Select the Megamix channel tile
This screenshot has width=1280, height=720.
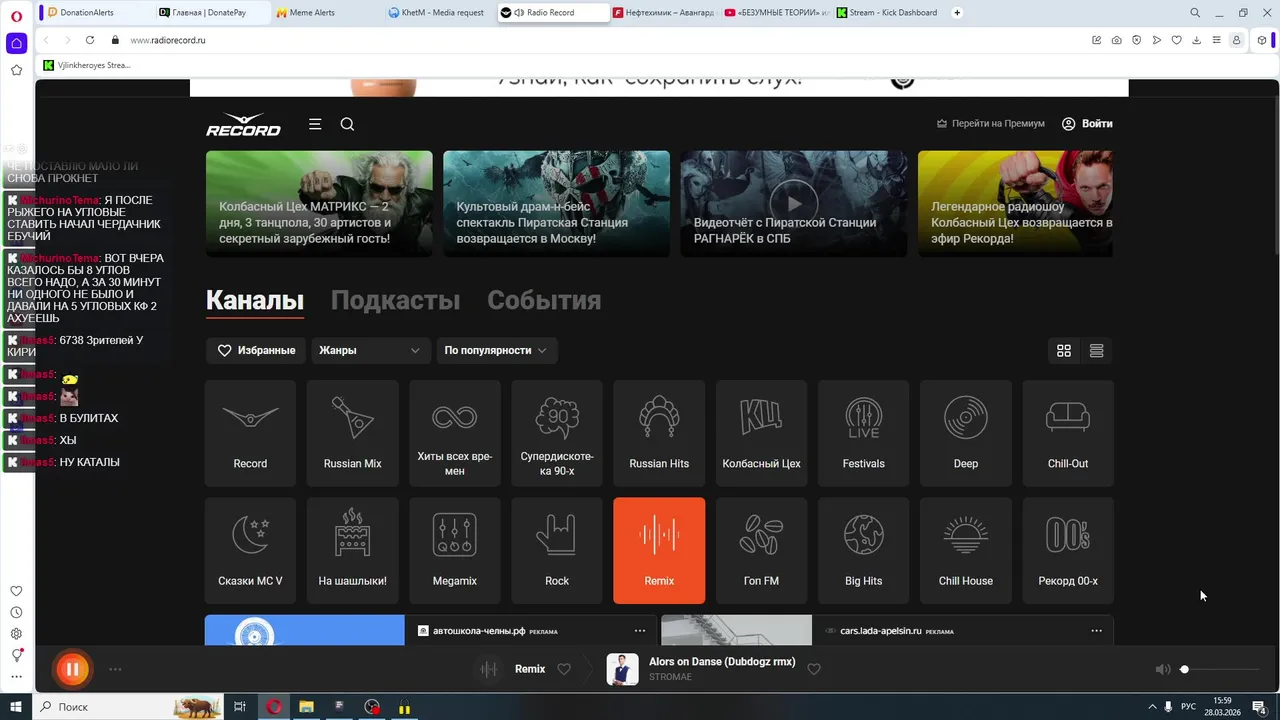455,551
